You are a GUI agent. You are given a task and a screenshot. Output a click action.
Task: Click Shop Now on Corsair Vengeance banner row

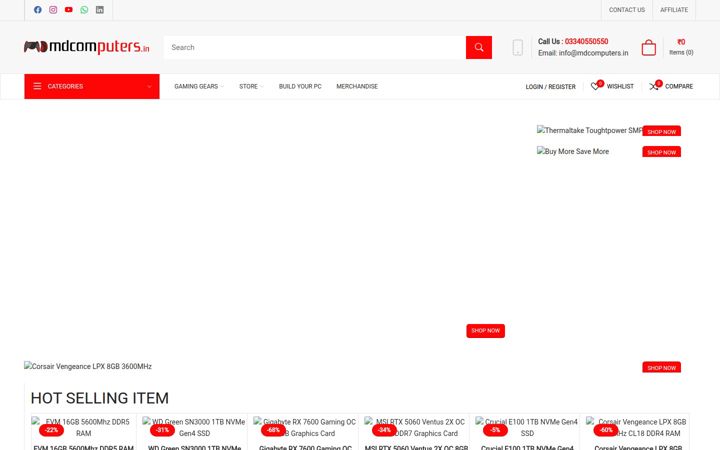pyautogui.click(x=661, y=367)
